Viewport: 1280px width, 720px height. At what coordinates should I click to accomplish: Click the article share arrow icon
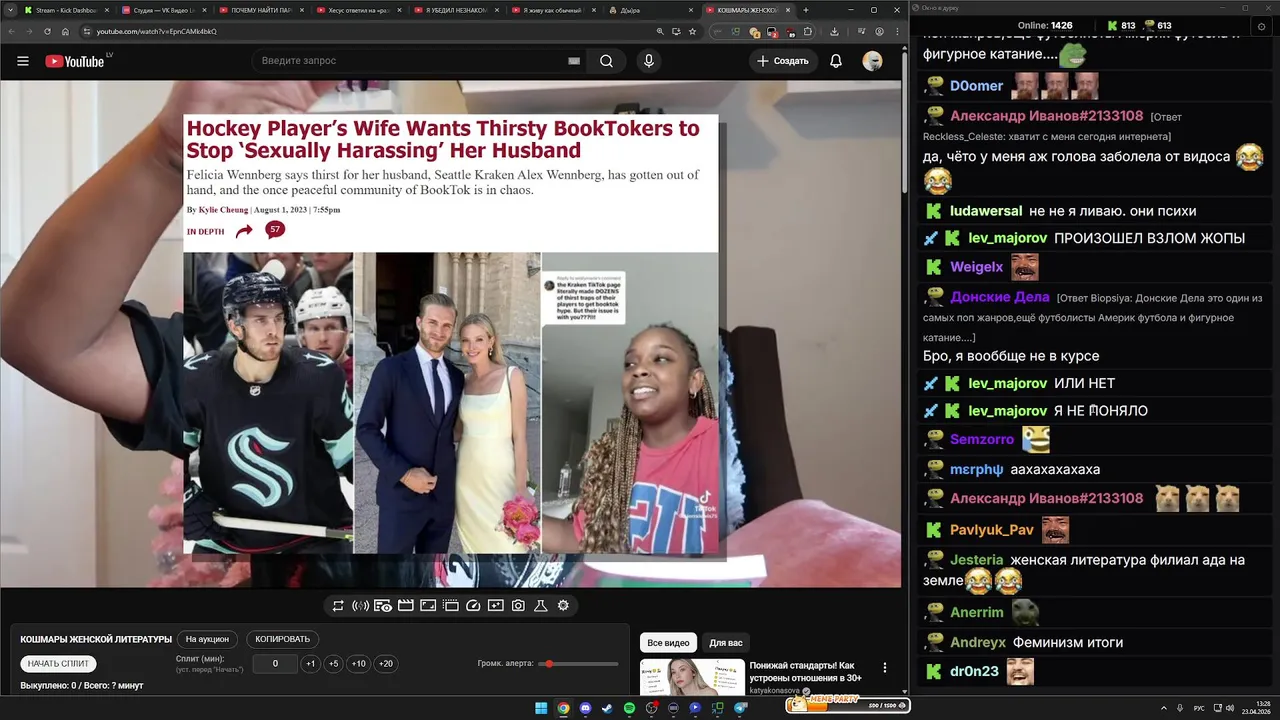pyautogui.click(x=244, y=231)
